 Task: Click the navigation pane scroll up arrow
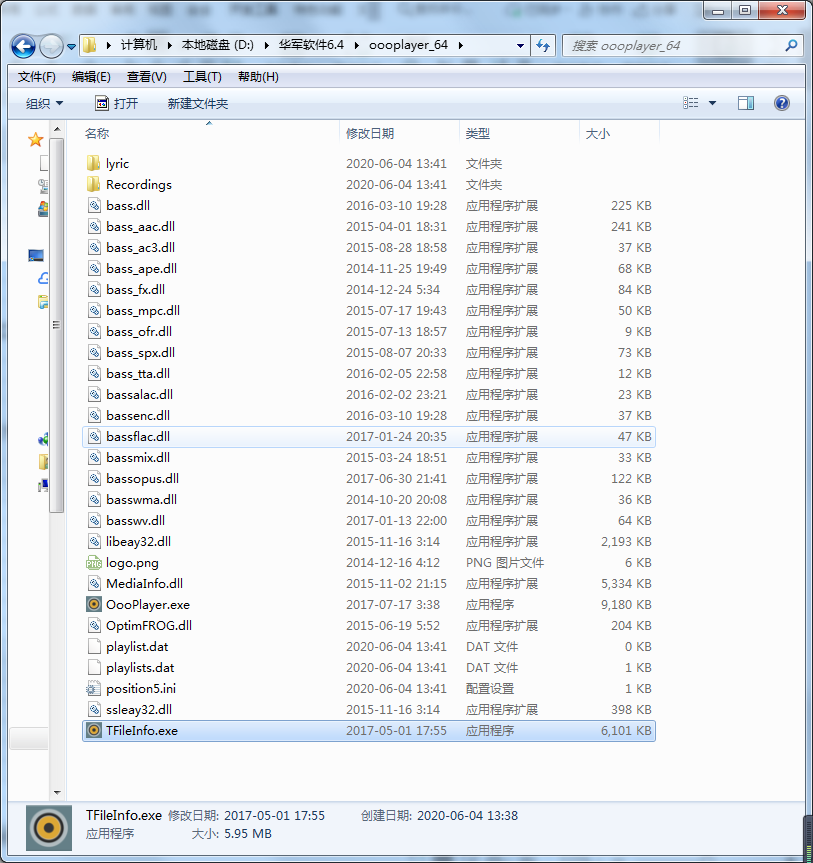(x=57, y=130)
